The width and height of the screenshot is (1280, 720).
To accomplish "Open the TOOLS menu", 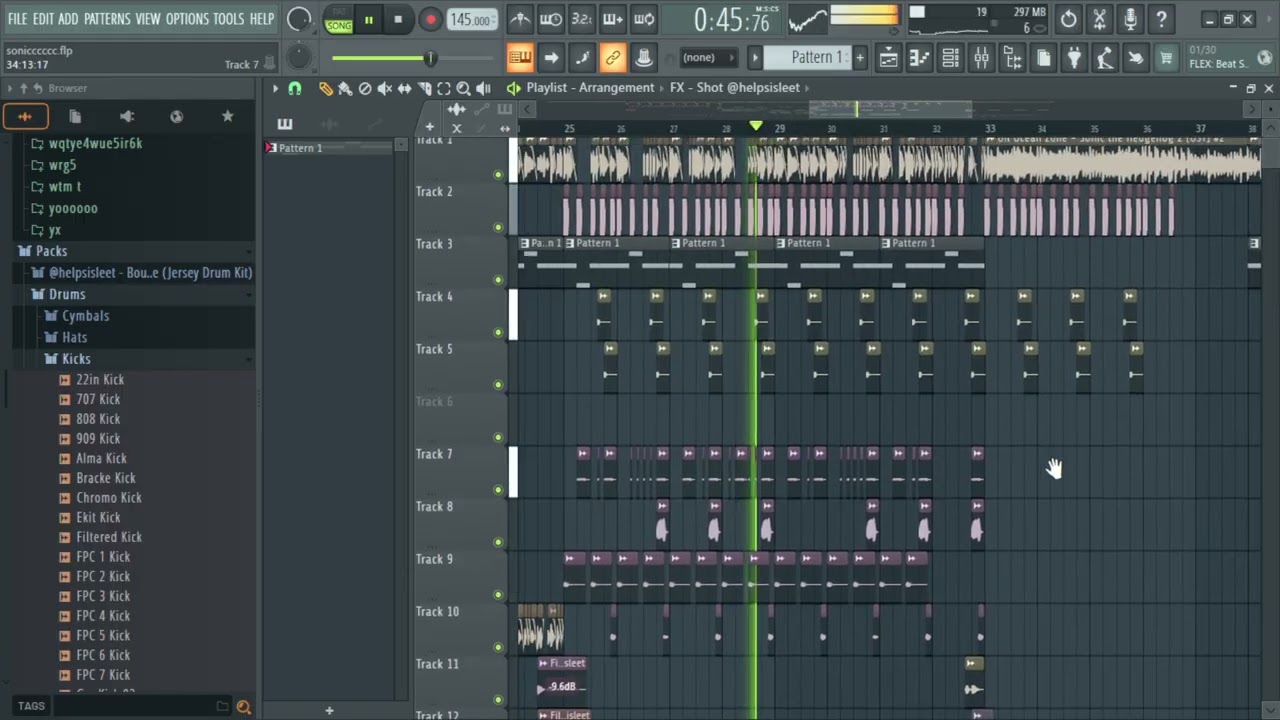I will 229,19.
